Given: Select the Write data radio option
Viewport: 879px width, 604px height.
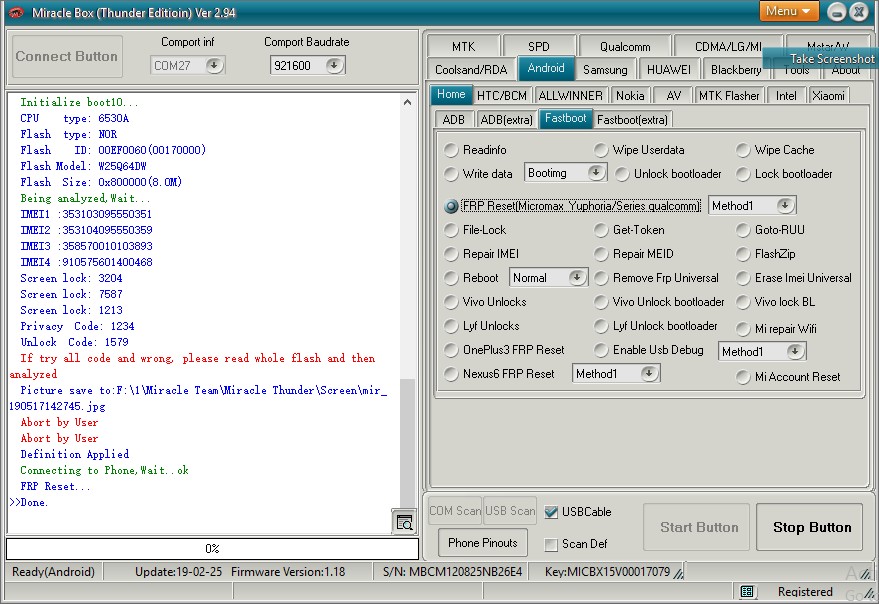Looking at the screenshot, I should point(478,174).
